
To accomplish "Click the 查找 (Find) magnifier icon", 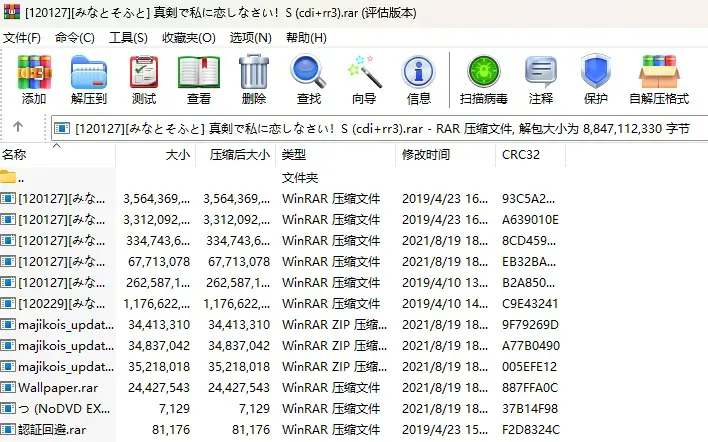I will pos(308,71).
